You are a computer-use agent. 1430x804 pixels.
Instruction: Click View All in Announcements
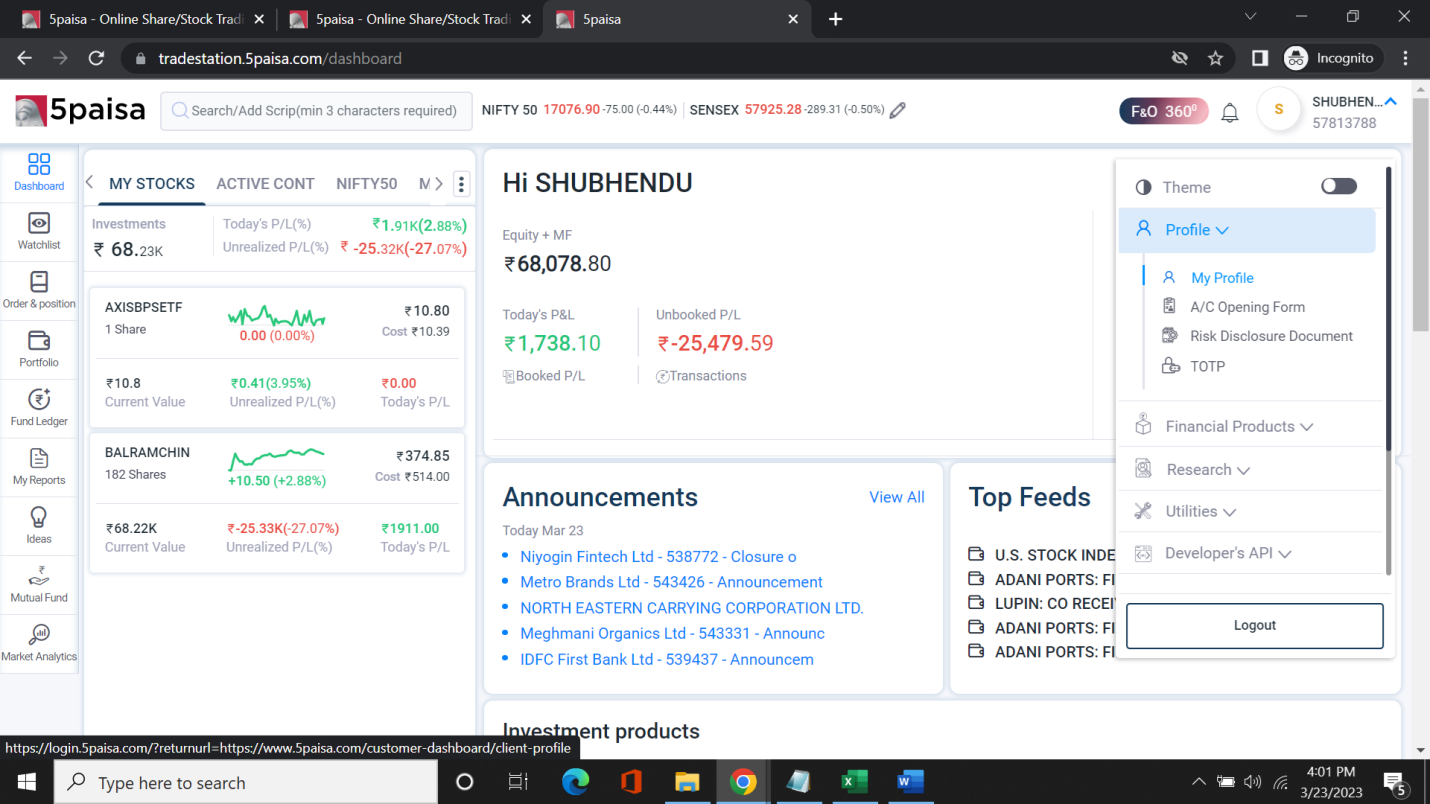click(x=897, y=497)
